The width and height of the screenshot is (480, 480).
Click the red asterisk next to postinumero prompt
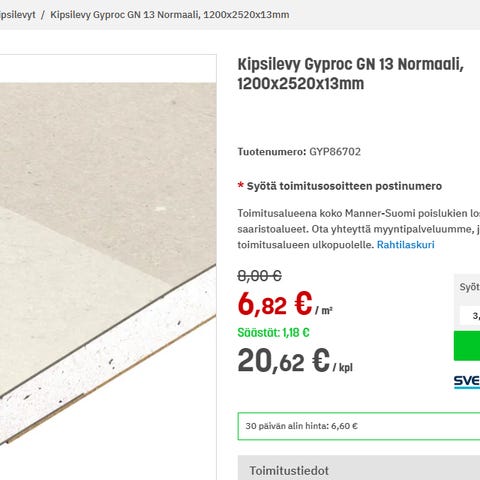[240, 185]
